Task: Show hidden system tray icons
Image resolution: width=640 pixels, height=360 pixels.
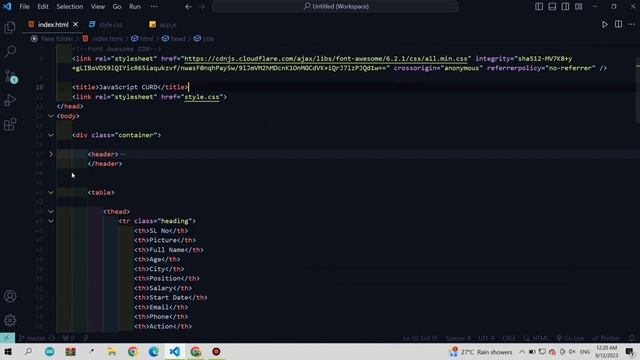Action: [522, 351]
